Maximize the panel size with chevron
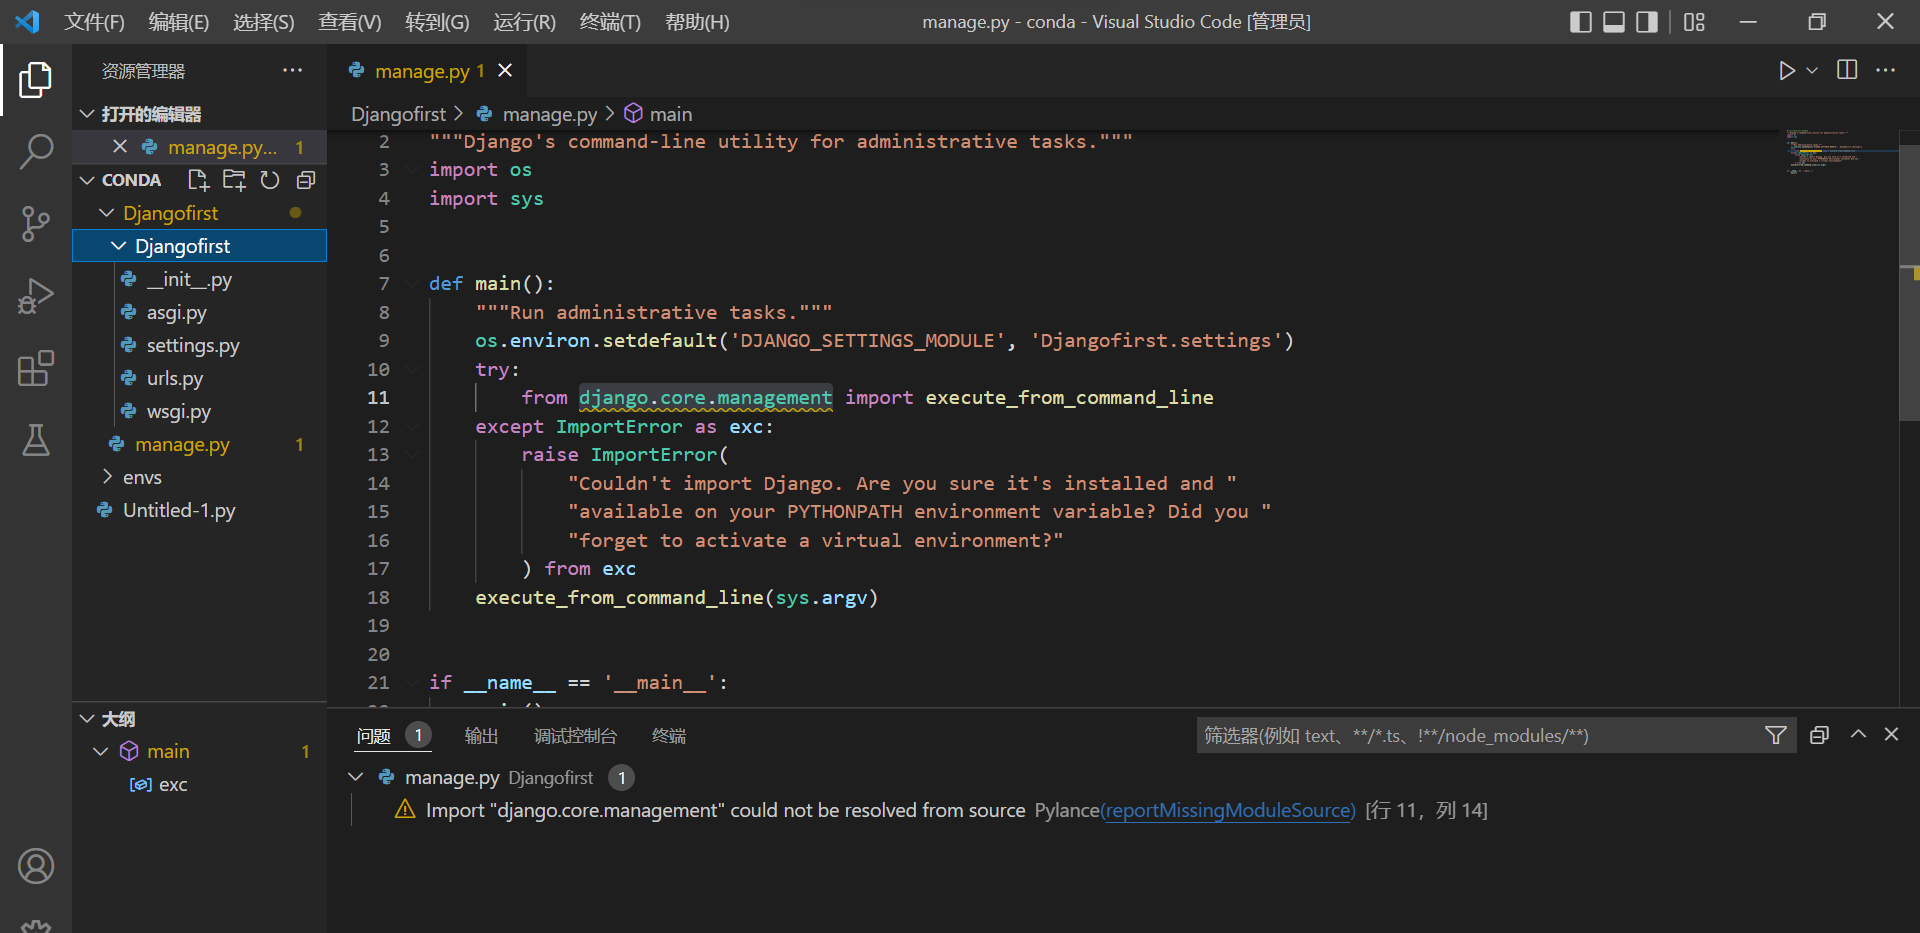The width and height of the screenshot is (1920, 933). [x=1858, y=734]
